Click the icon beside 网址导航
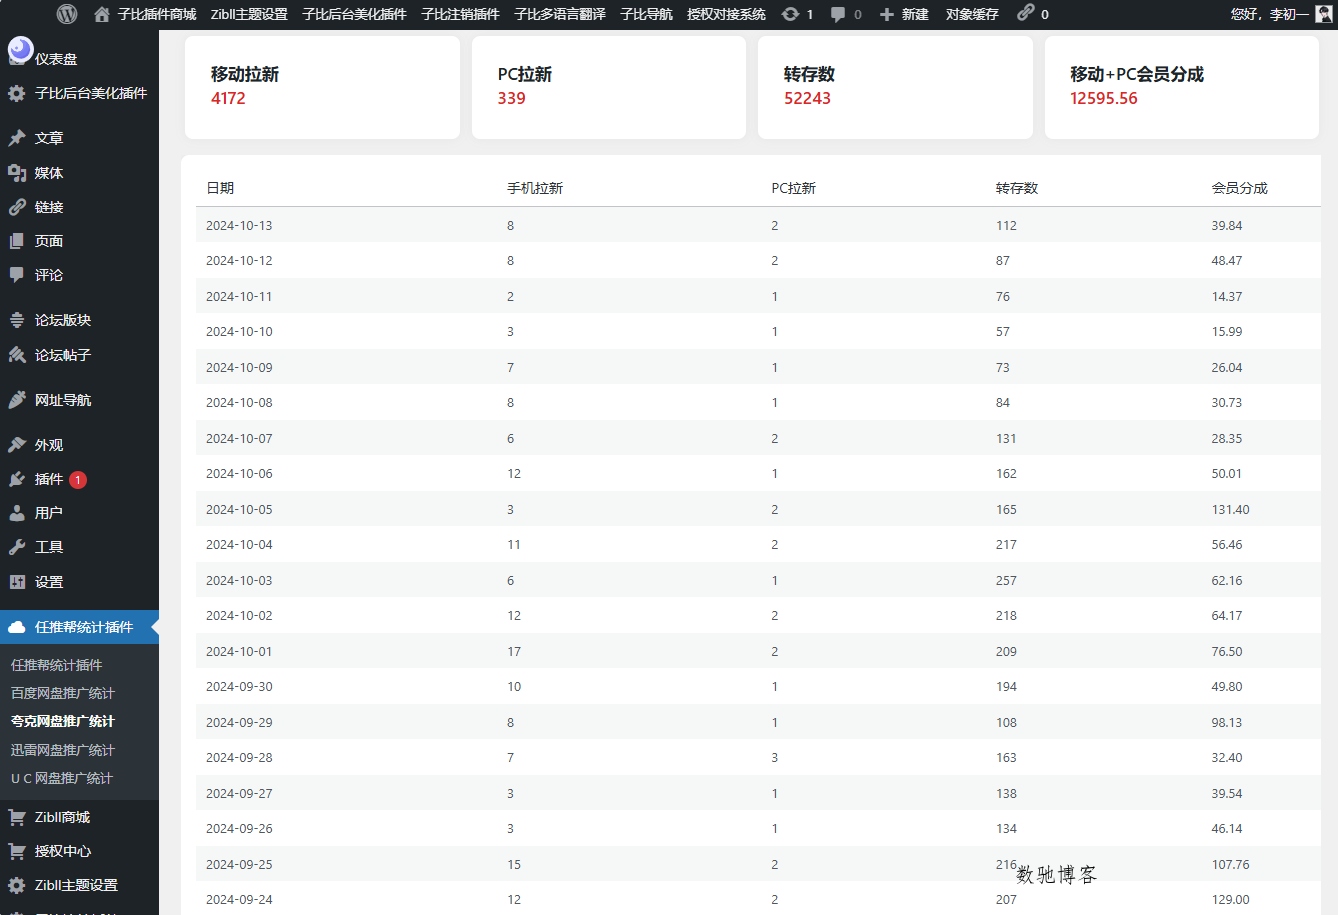 tap(17, 400)
